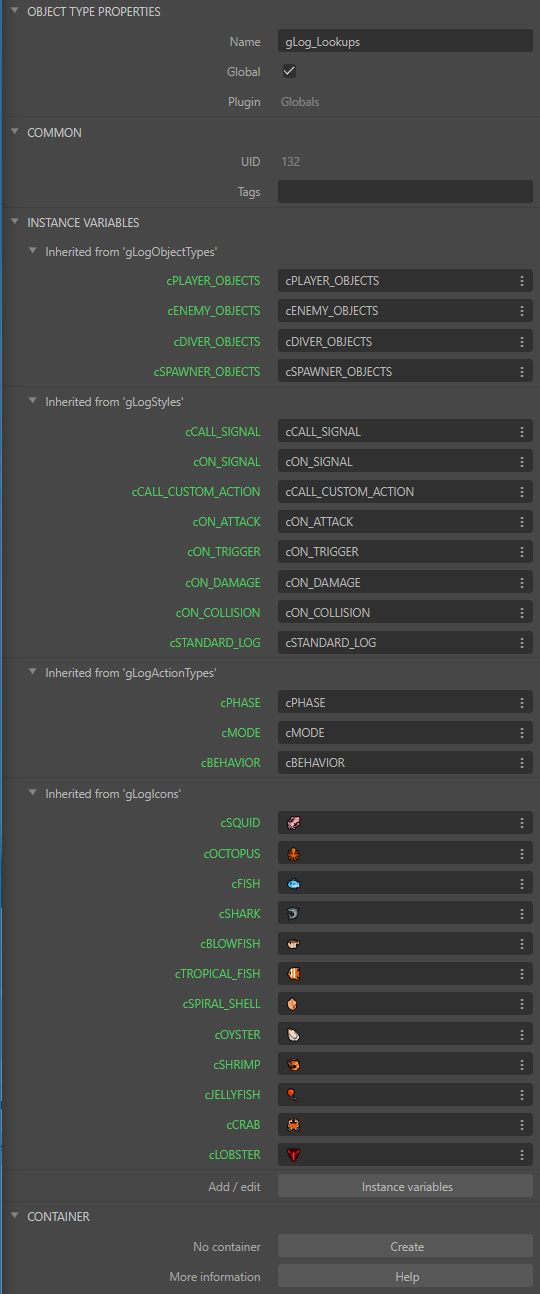Viewport: 540px width, 1294px height.
Task: Click the jellyfish icon in cJELLYFISH row
Action: point(293,1095)
